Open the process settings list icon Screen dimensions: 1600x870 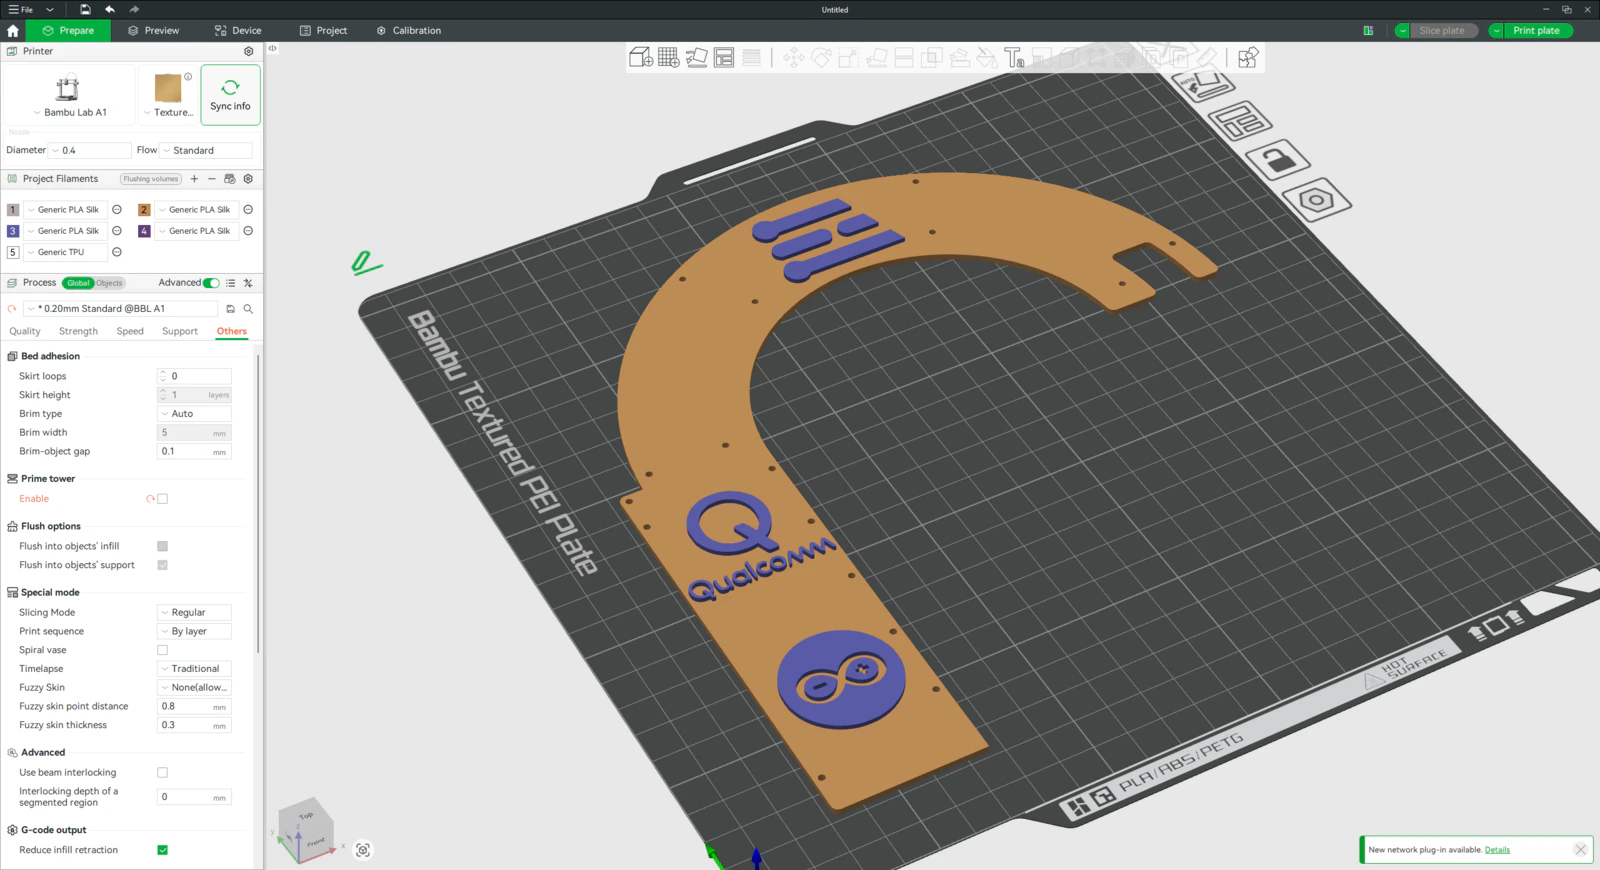231,283
